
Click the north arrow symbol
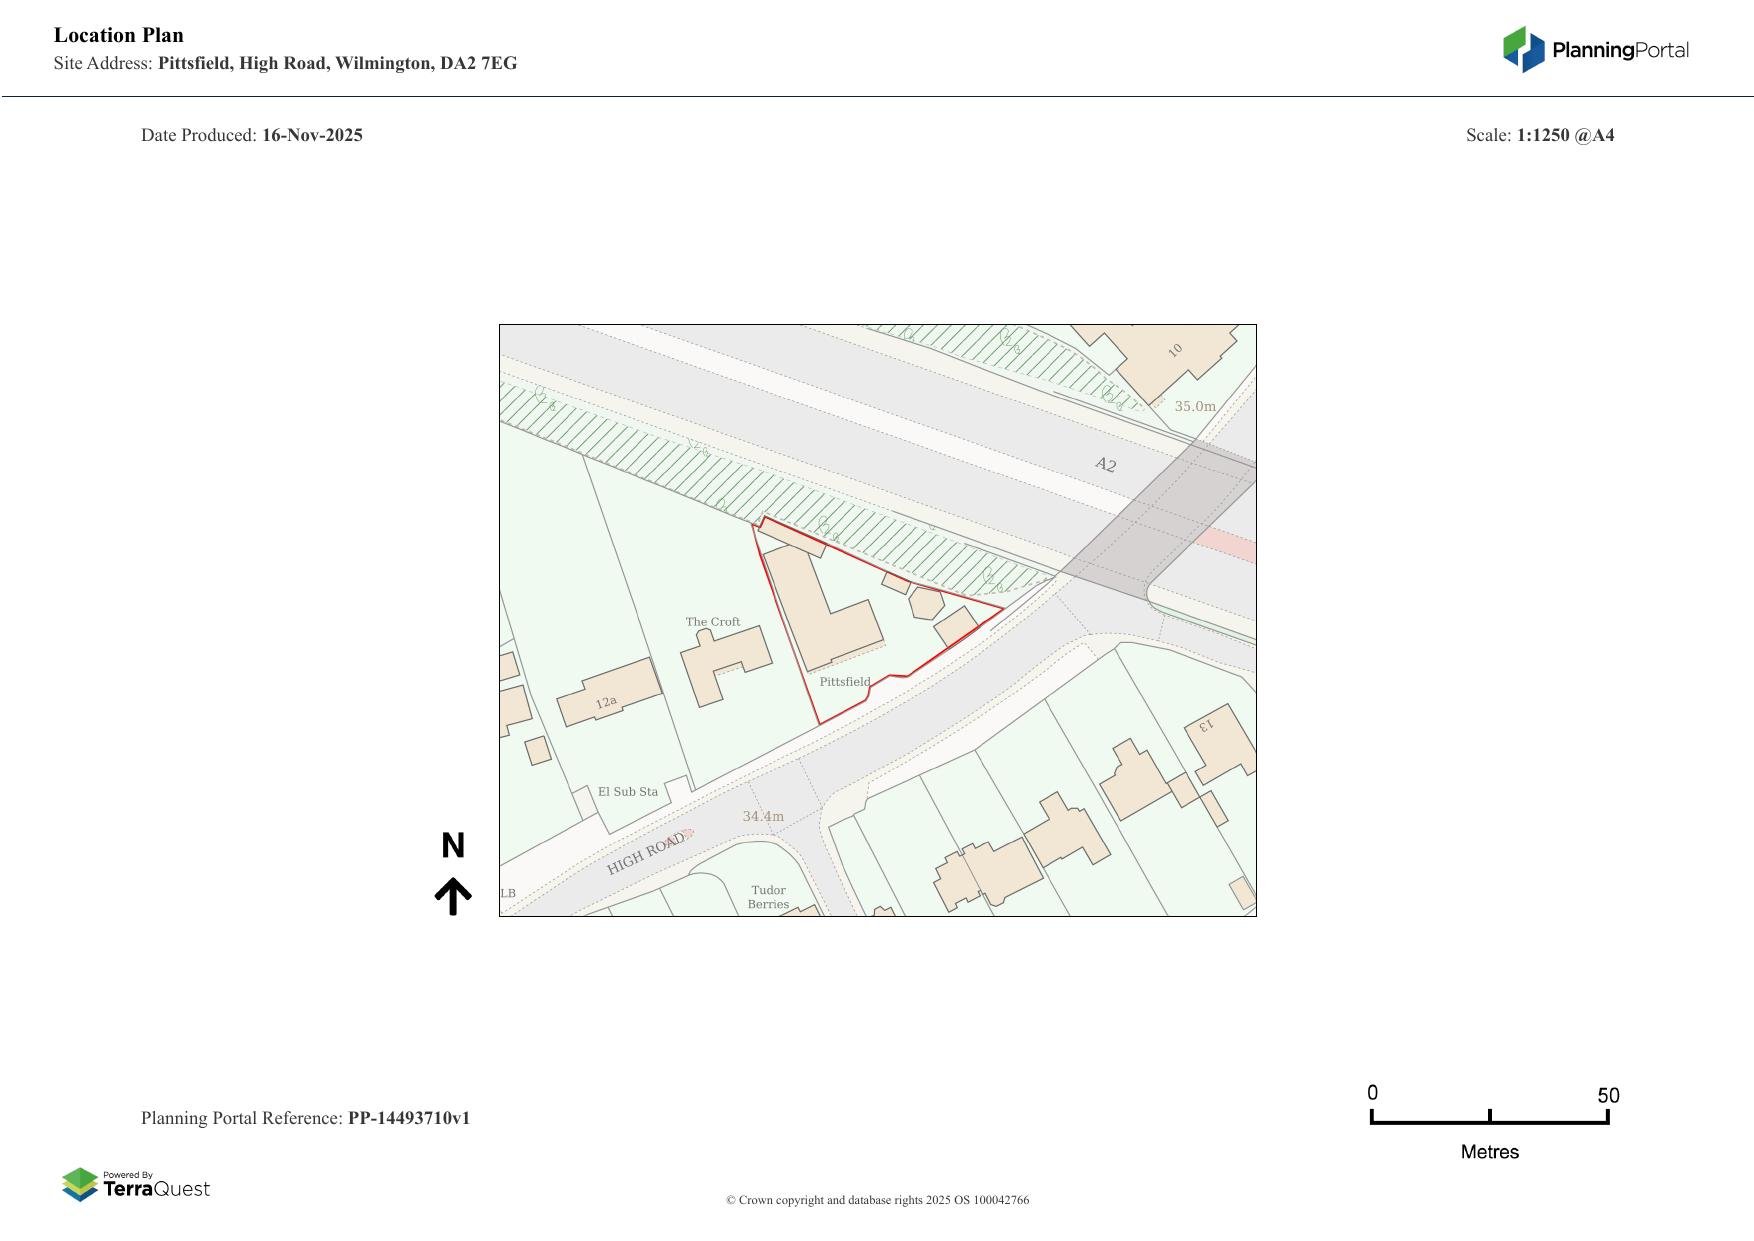pos(453,896)
